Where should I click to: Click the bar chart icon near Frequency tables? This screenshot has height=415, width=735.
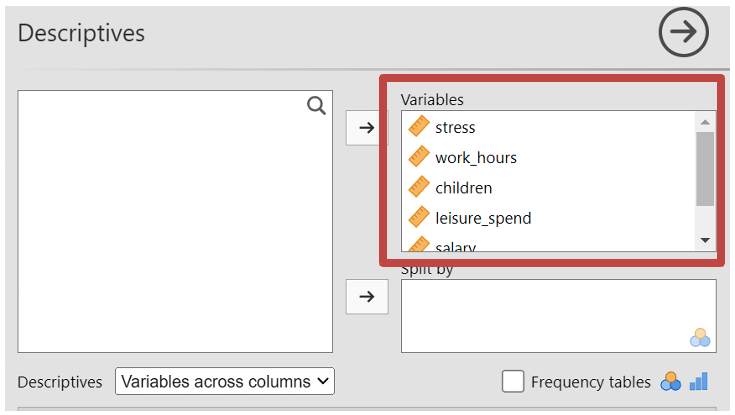pyautogui.click(x=698, y=381)
